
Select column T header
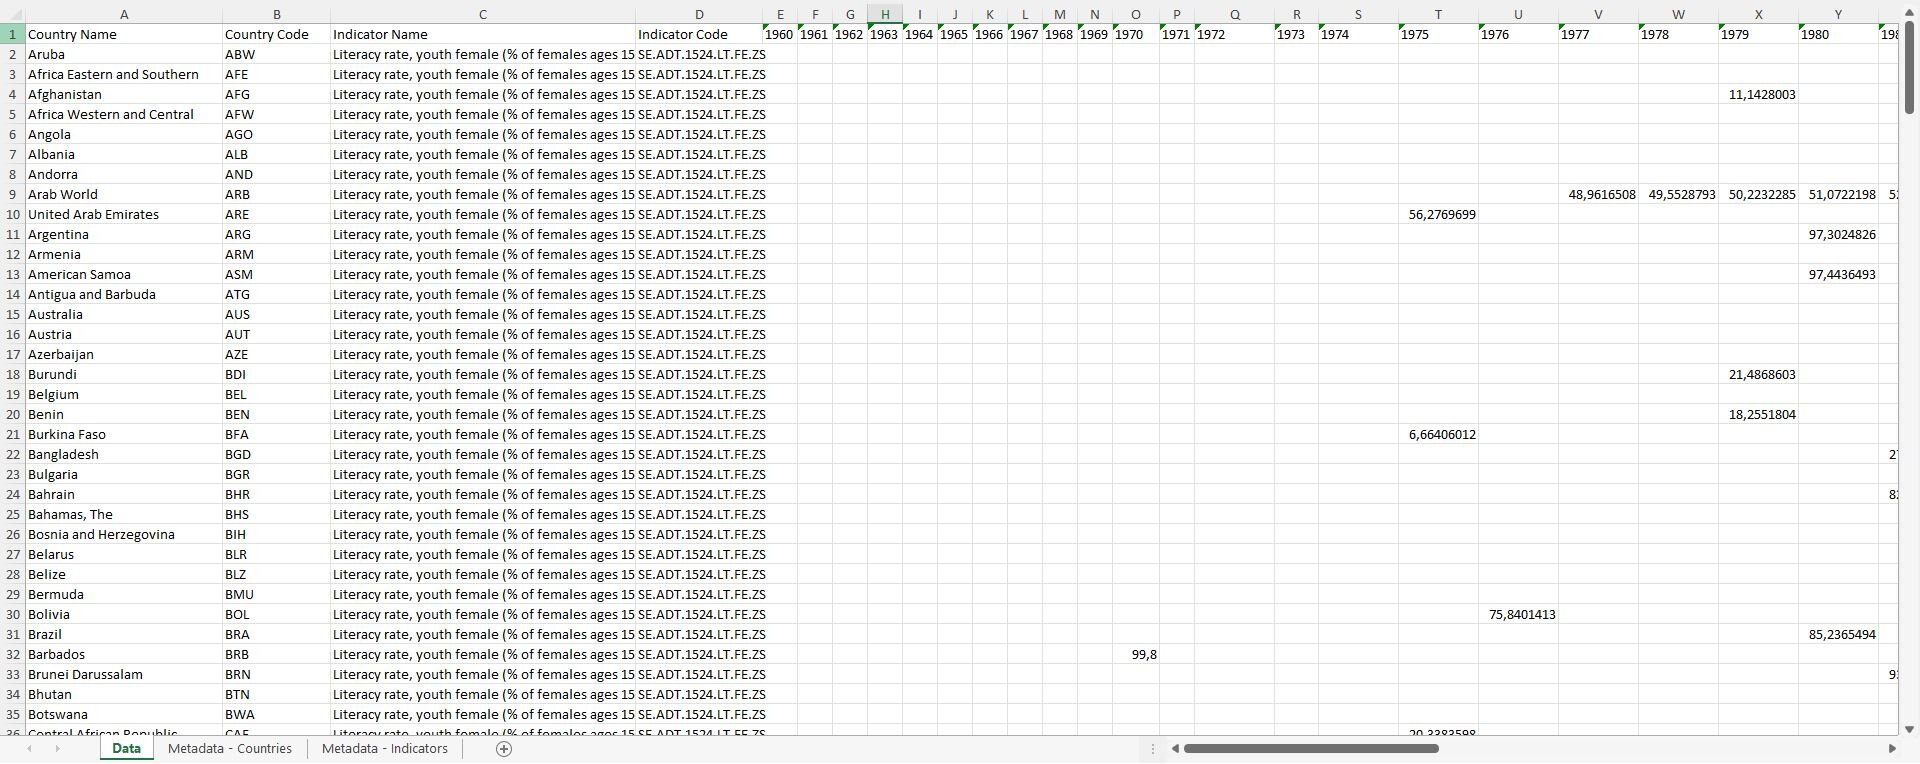pyautogui.click(x=1438, y=14)
